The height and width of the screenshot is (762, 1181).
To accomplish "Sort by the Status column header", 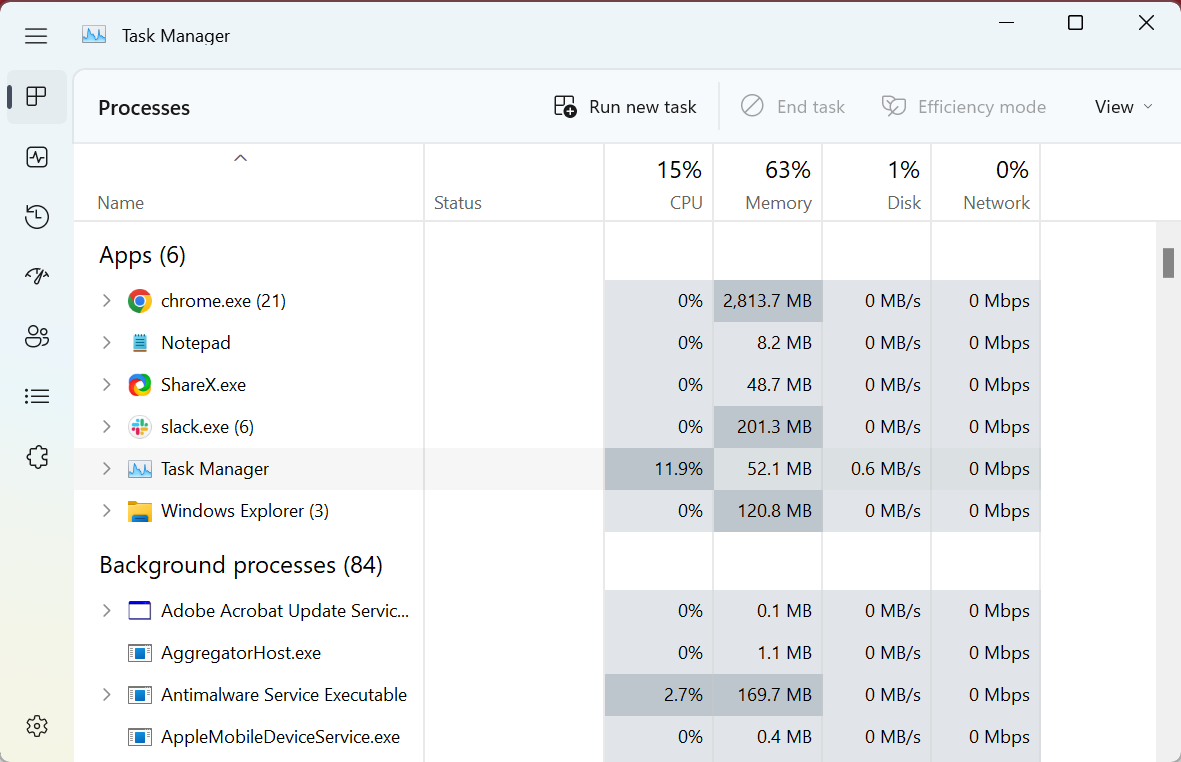I will (514, 183).
